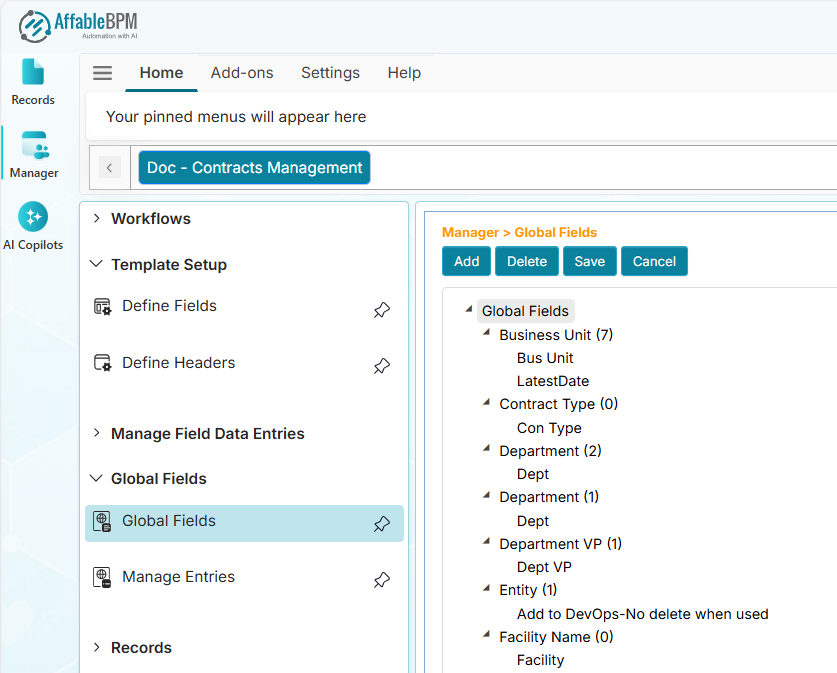Pin the Define Fields menu item
The image size is (837, 673).
381,310
